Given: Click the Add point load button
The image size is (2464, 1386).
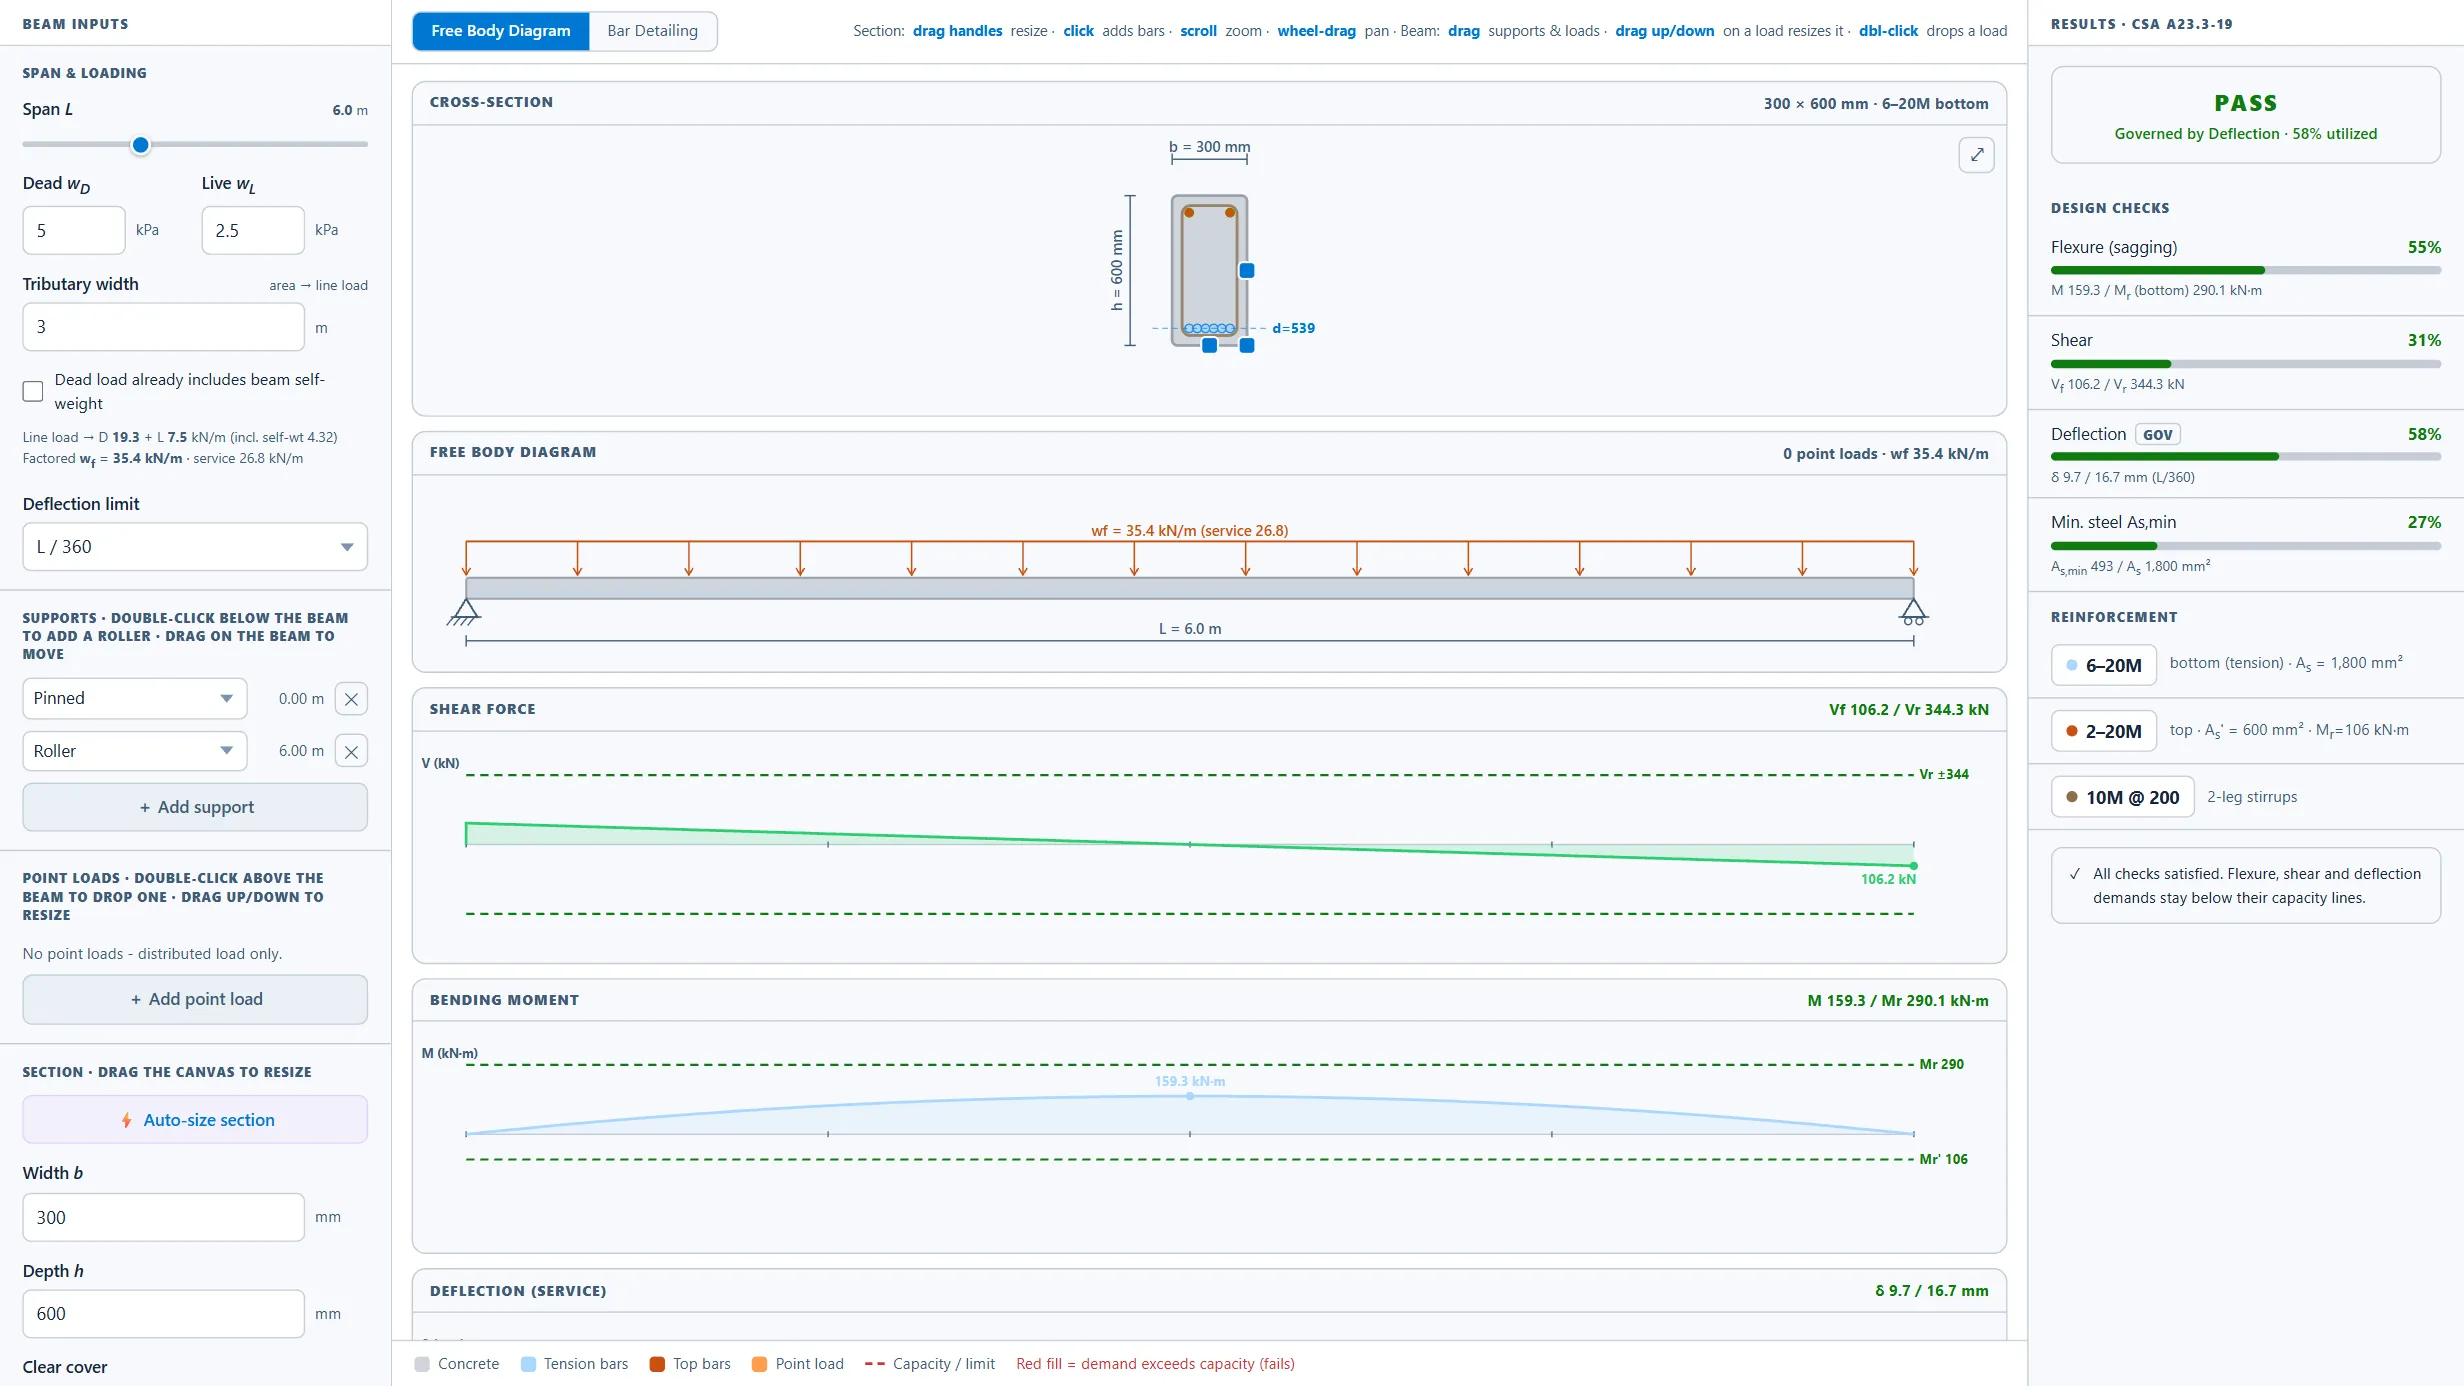Looking at the screenshot, I should click(x=195, y=999).
